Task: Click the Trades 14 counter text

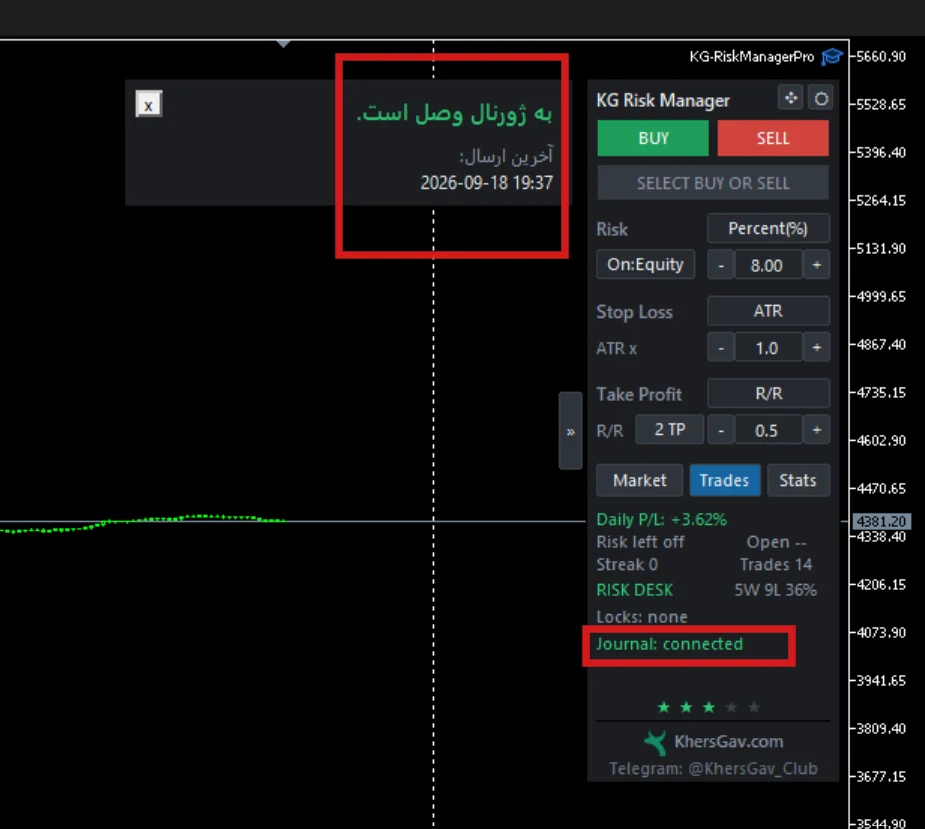Action: click(x=776, y=565)
